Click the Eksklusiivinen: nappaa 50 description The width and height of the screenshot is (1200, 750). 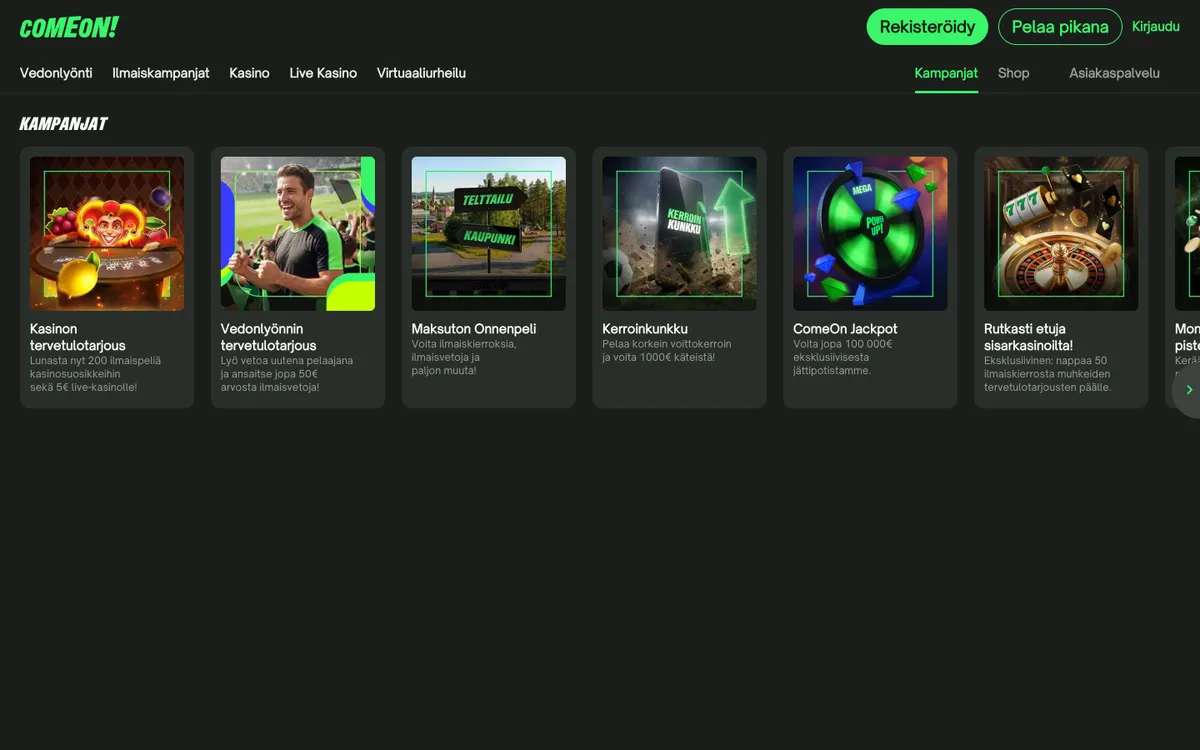[1047, 374]
